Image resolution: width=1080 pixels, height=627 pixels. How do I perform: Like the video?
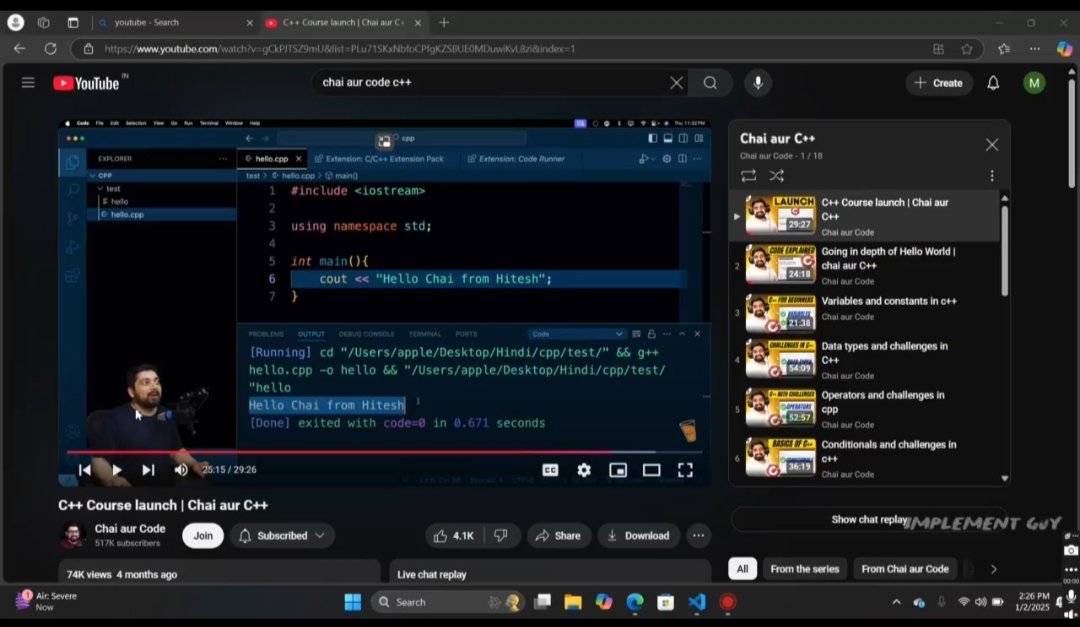pos(455,535)
